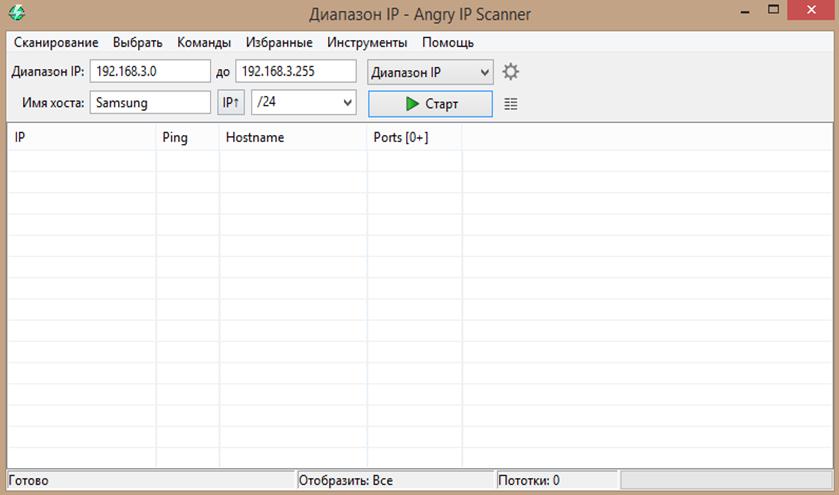Image resolution: width=839 pixels, height=495 pixels.
Task: Click the Потоки: 0 status entry
Action: pos(529,481)
